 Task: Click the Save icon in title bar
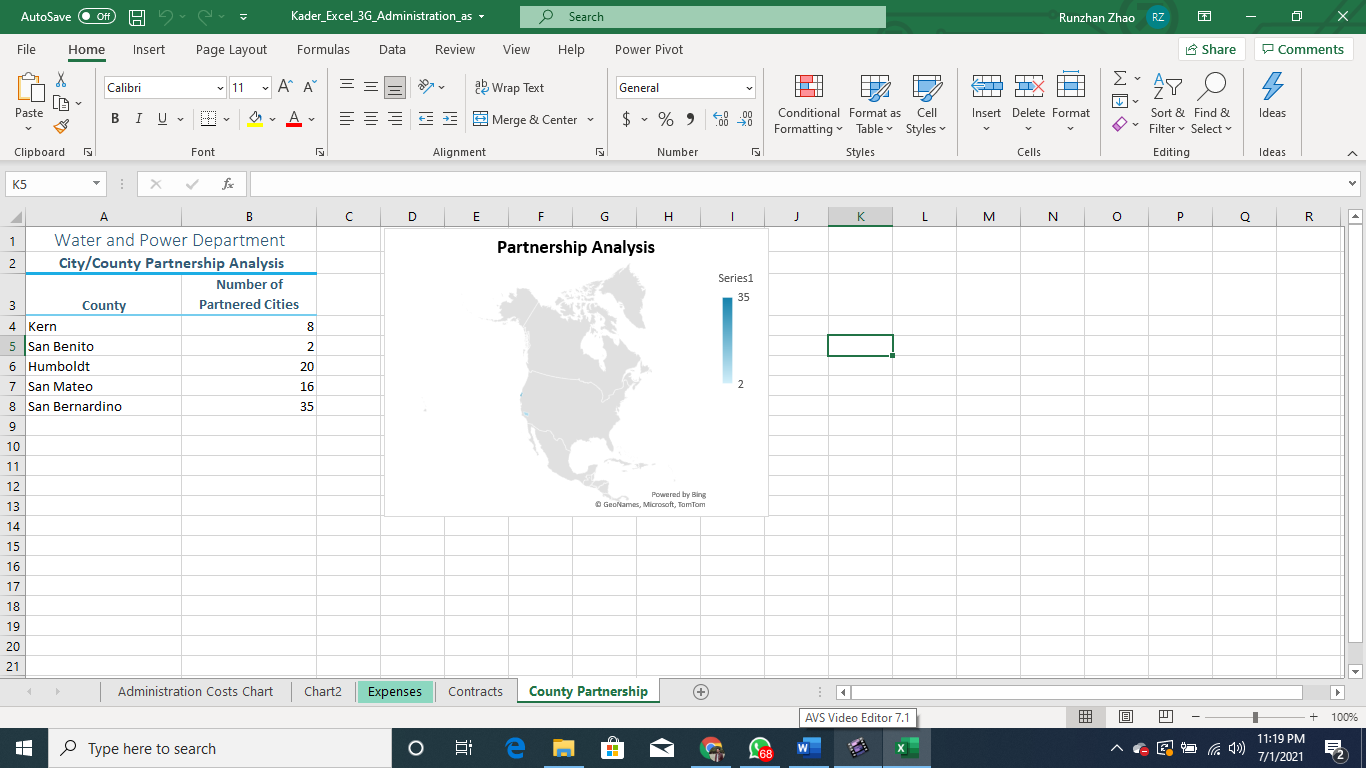138,17
